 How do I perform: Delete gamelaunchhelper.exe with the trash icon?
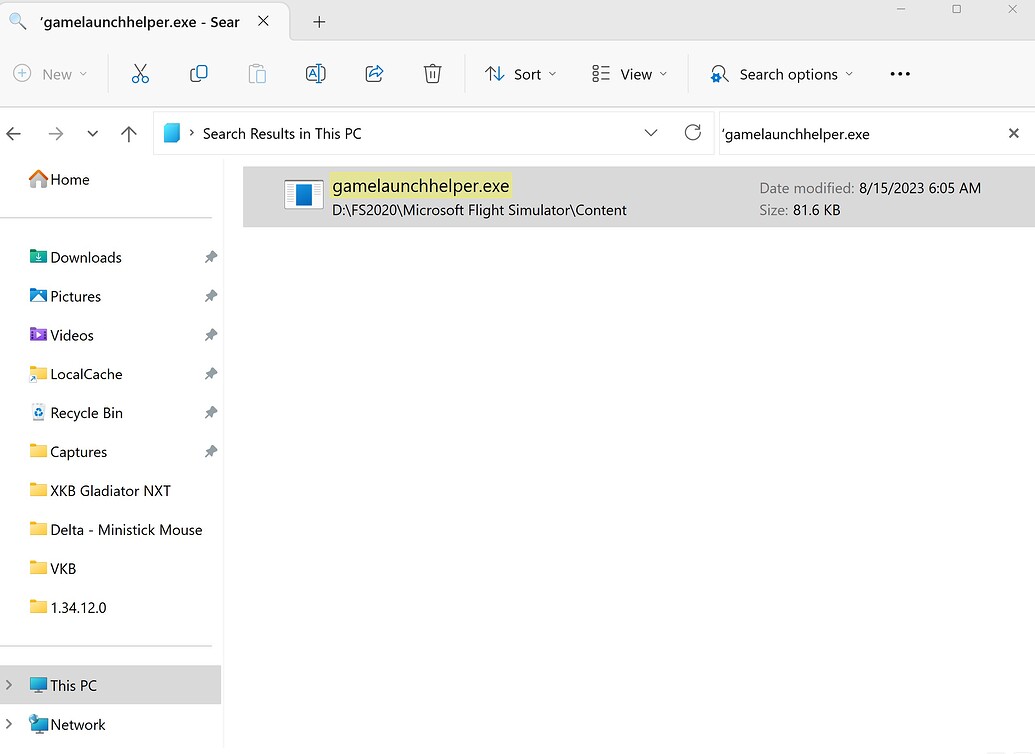432,73
